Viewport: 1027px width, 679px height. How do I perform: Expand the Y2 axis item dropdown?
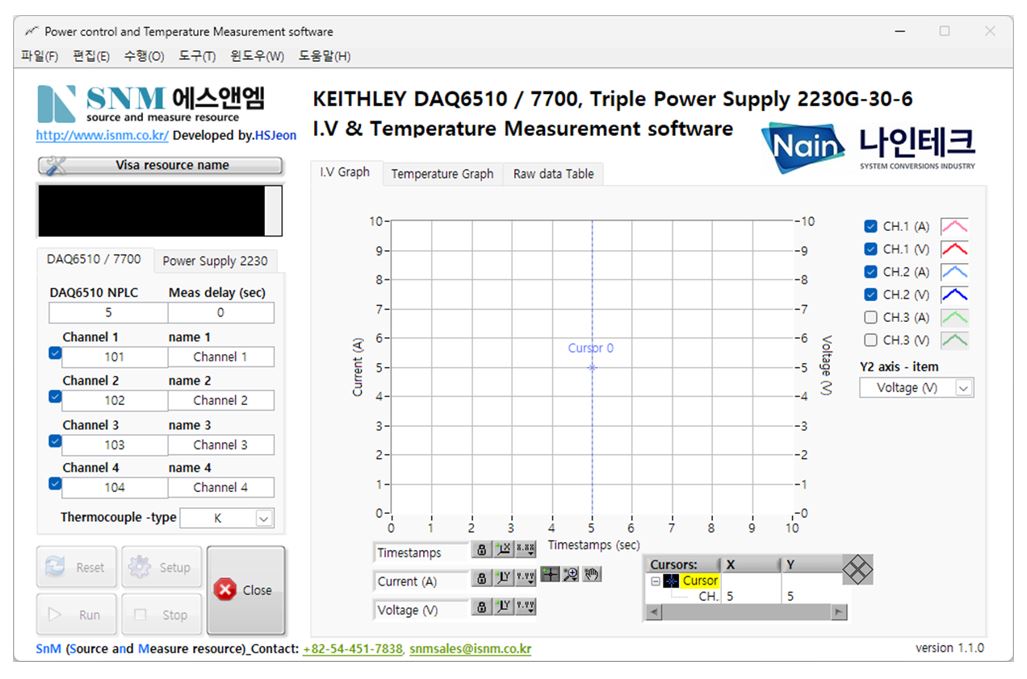tap(963, 388)
